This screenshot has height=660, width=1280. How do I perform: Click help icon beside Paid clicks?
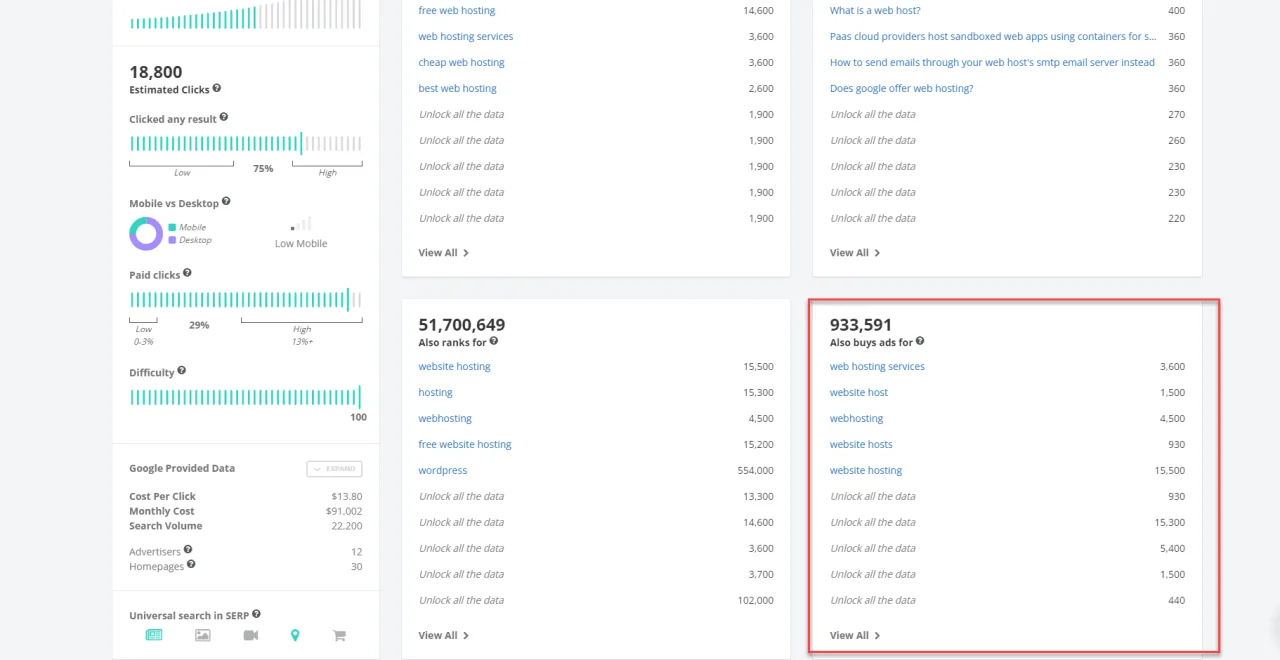(187, 273)
